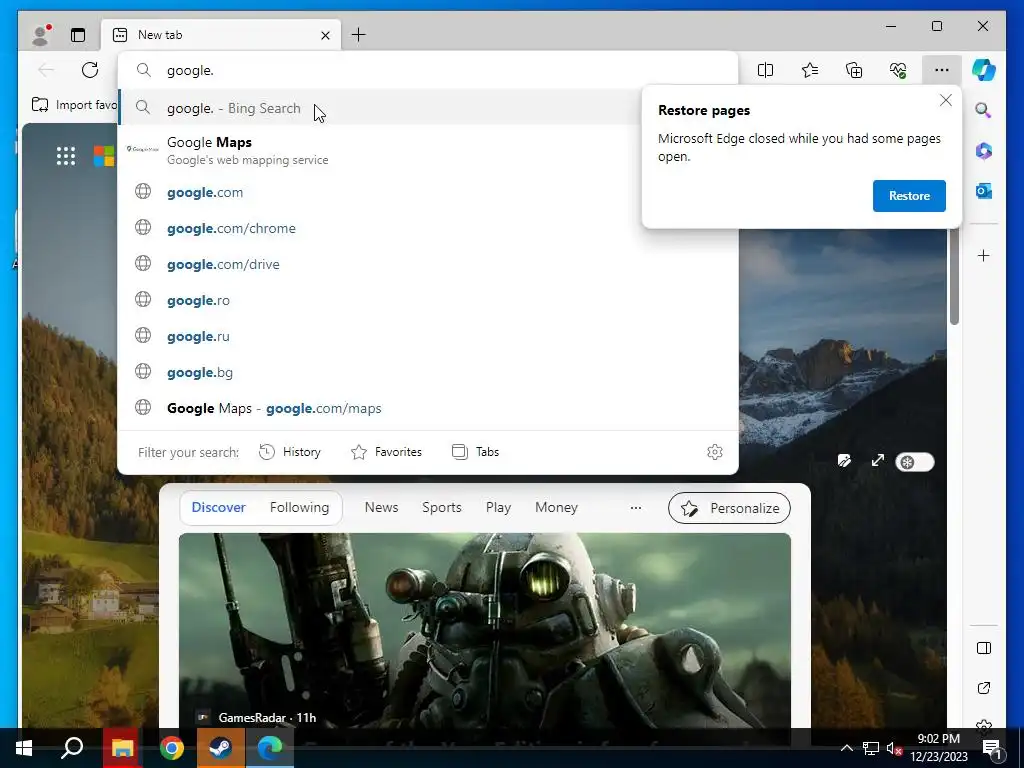Edit the background image icon
Viewport: 1024px width, 768px height.
coord(844,461)
